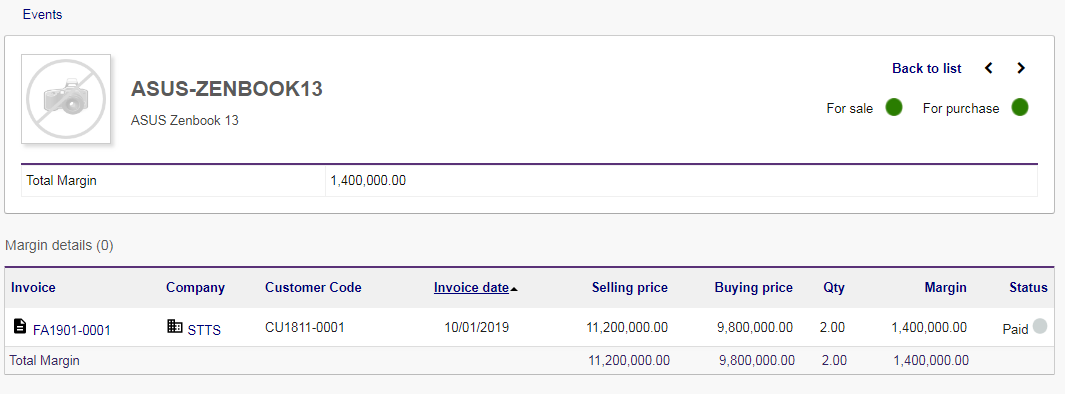Click the green For sale status dot

(894, 107)
